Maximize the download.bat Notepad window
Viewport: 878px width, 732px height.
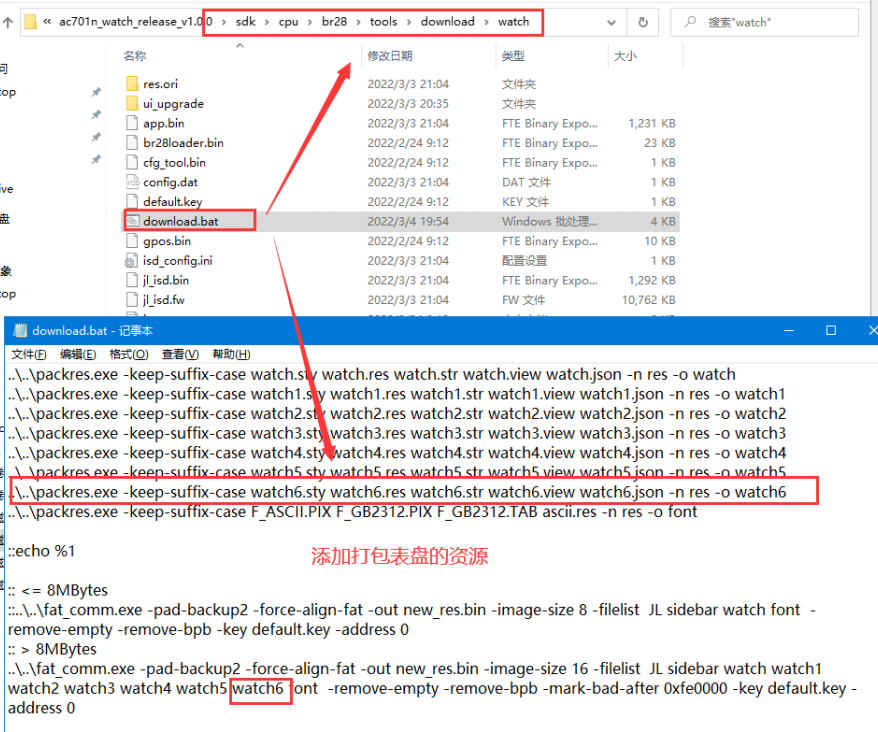coord(831,330)
